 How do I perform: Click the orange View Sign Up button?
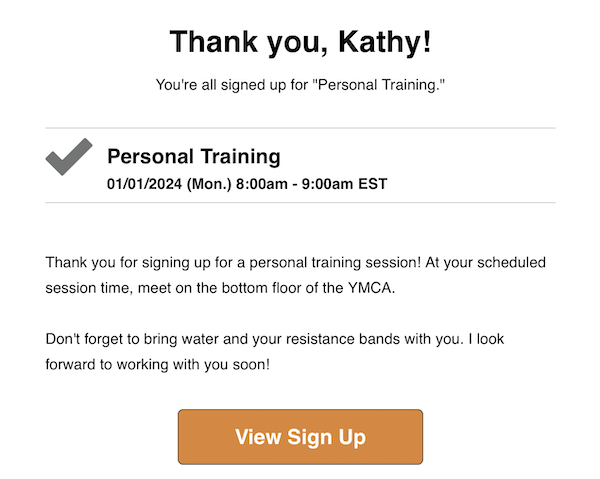300,437
